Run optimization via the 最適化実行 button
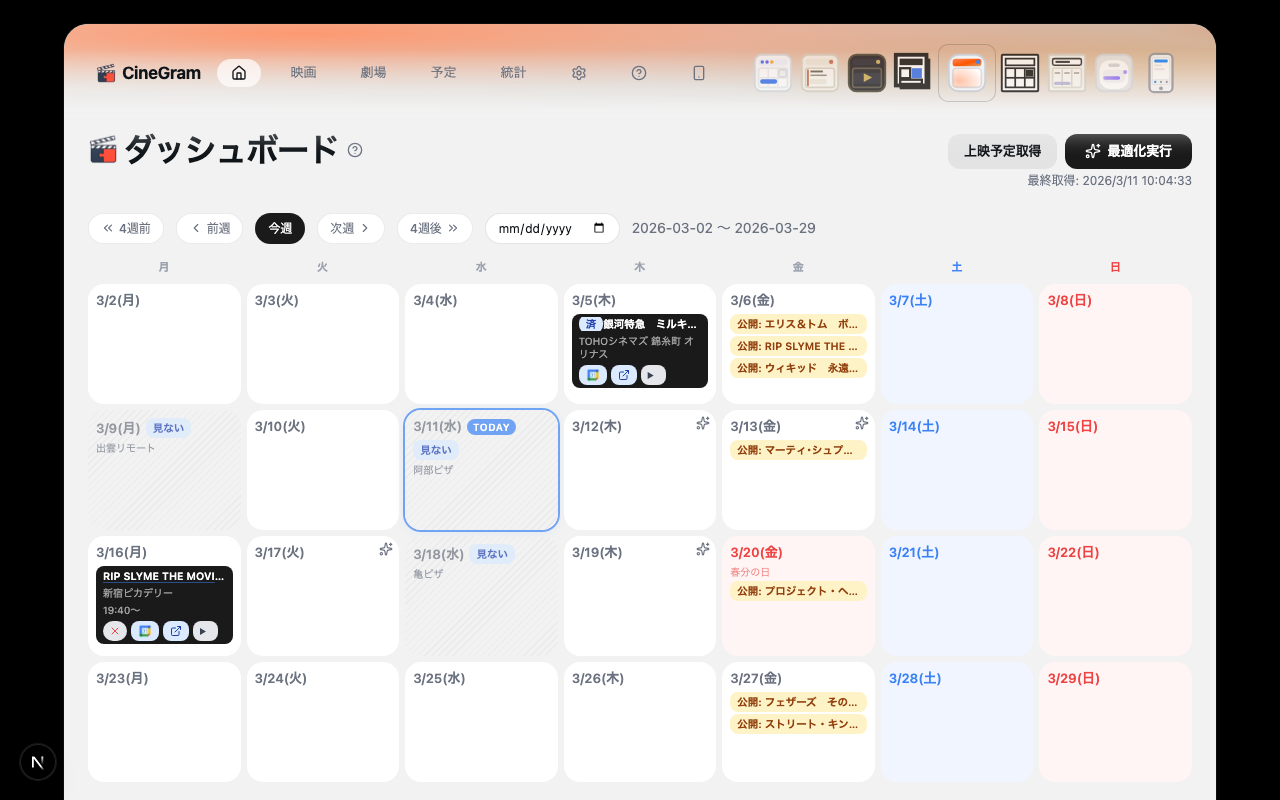The image size is (1280, 800). pyautogui.click(x=1127, y=151)
